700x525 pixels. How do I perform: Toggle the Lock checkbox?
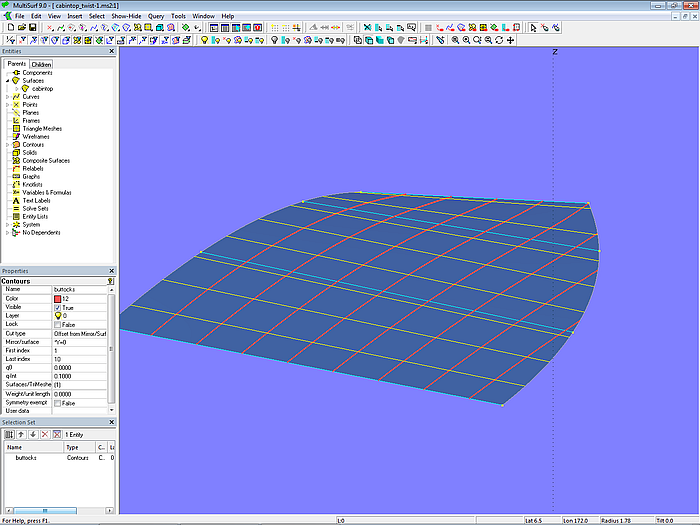click(x=57, y=324)
